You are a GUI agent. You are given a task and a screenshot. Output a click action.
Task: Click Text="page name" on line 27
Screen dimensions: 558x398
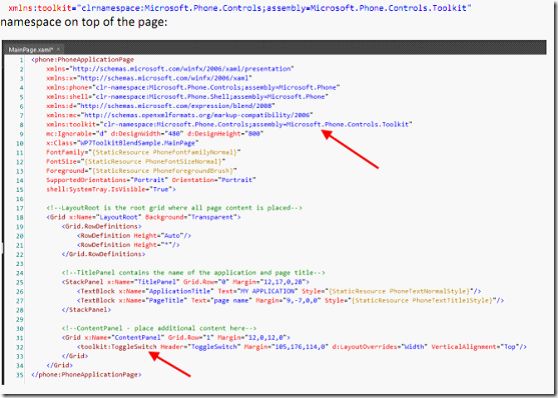click(222, 300)
